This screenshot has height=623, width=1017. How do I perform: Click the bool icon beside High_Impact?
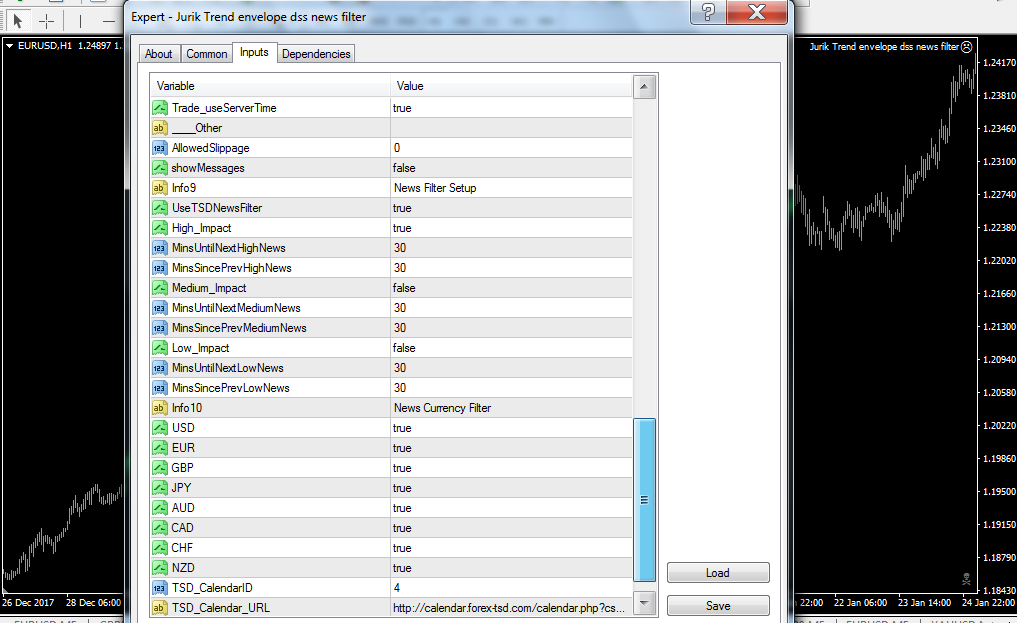160,228
